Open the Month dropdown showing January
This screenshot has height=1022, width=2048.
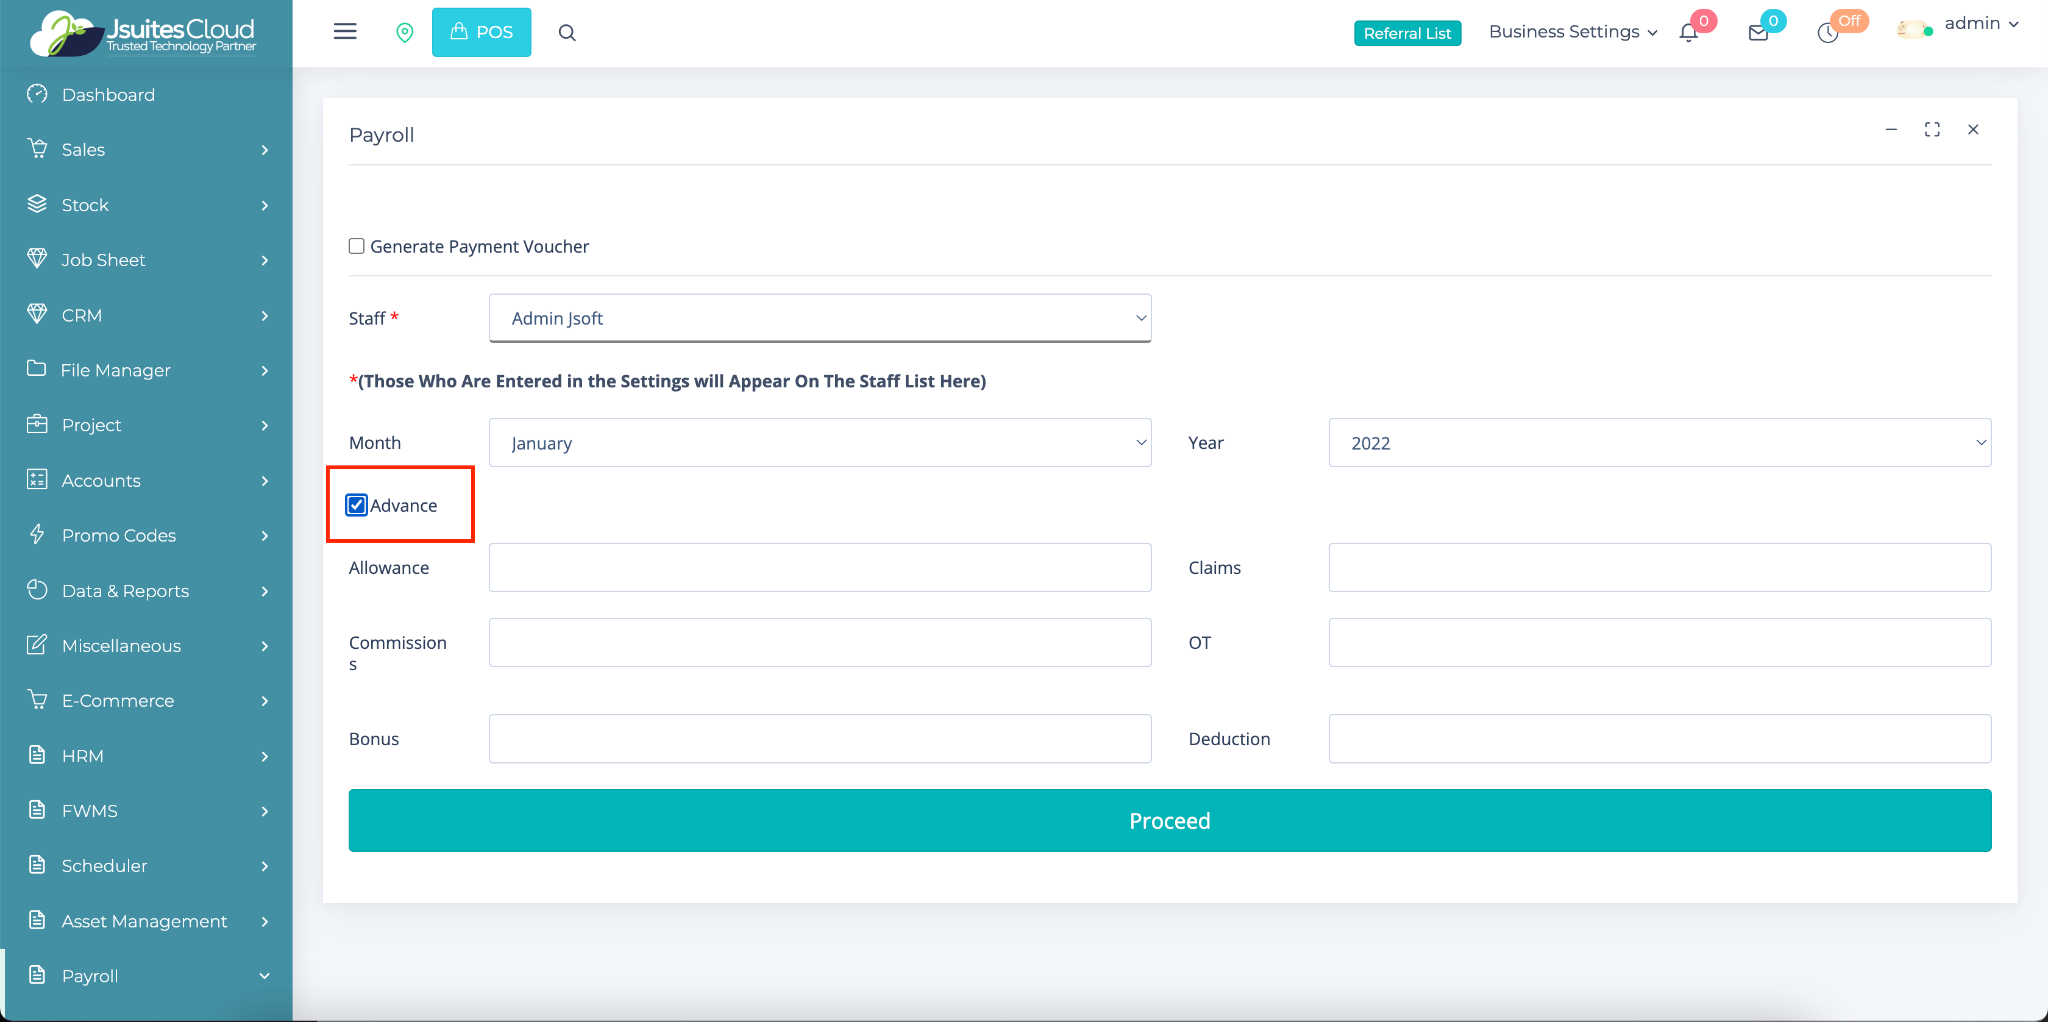coord(819,443)
